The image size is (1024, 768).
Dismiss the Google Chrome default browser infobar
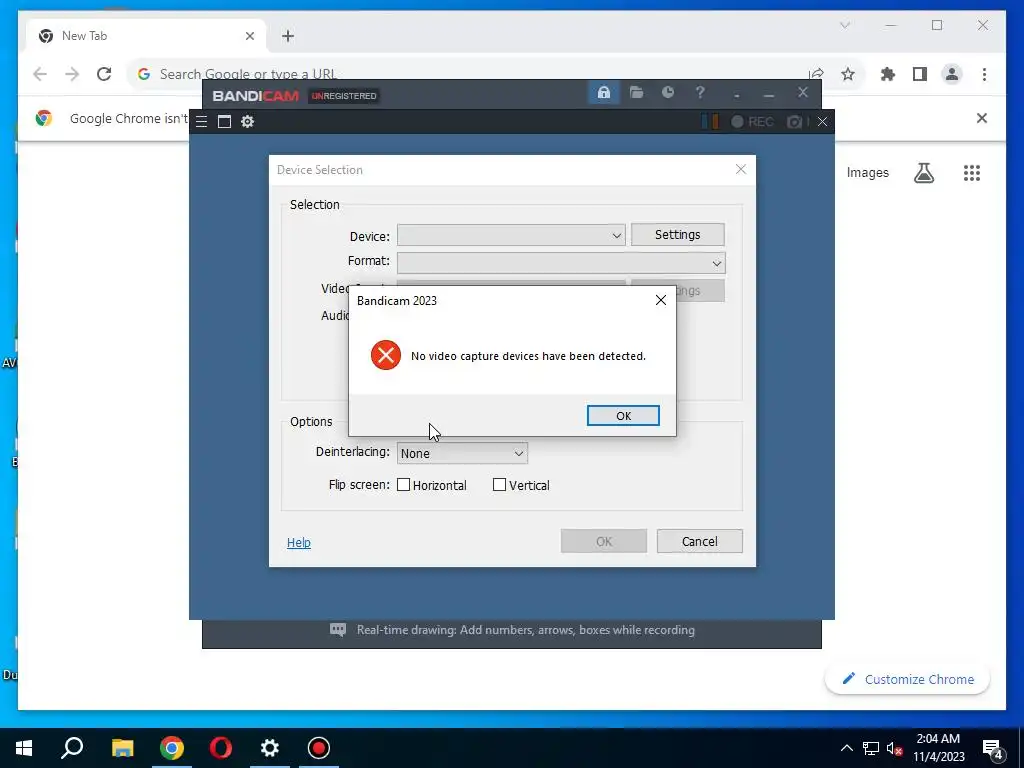click(x=982, y=118)
